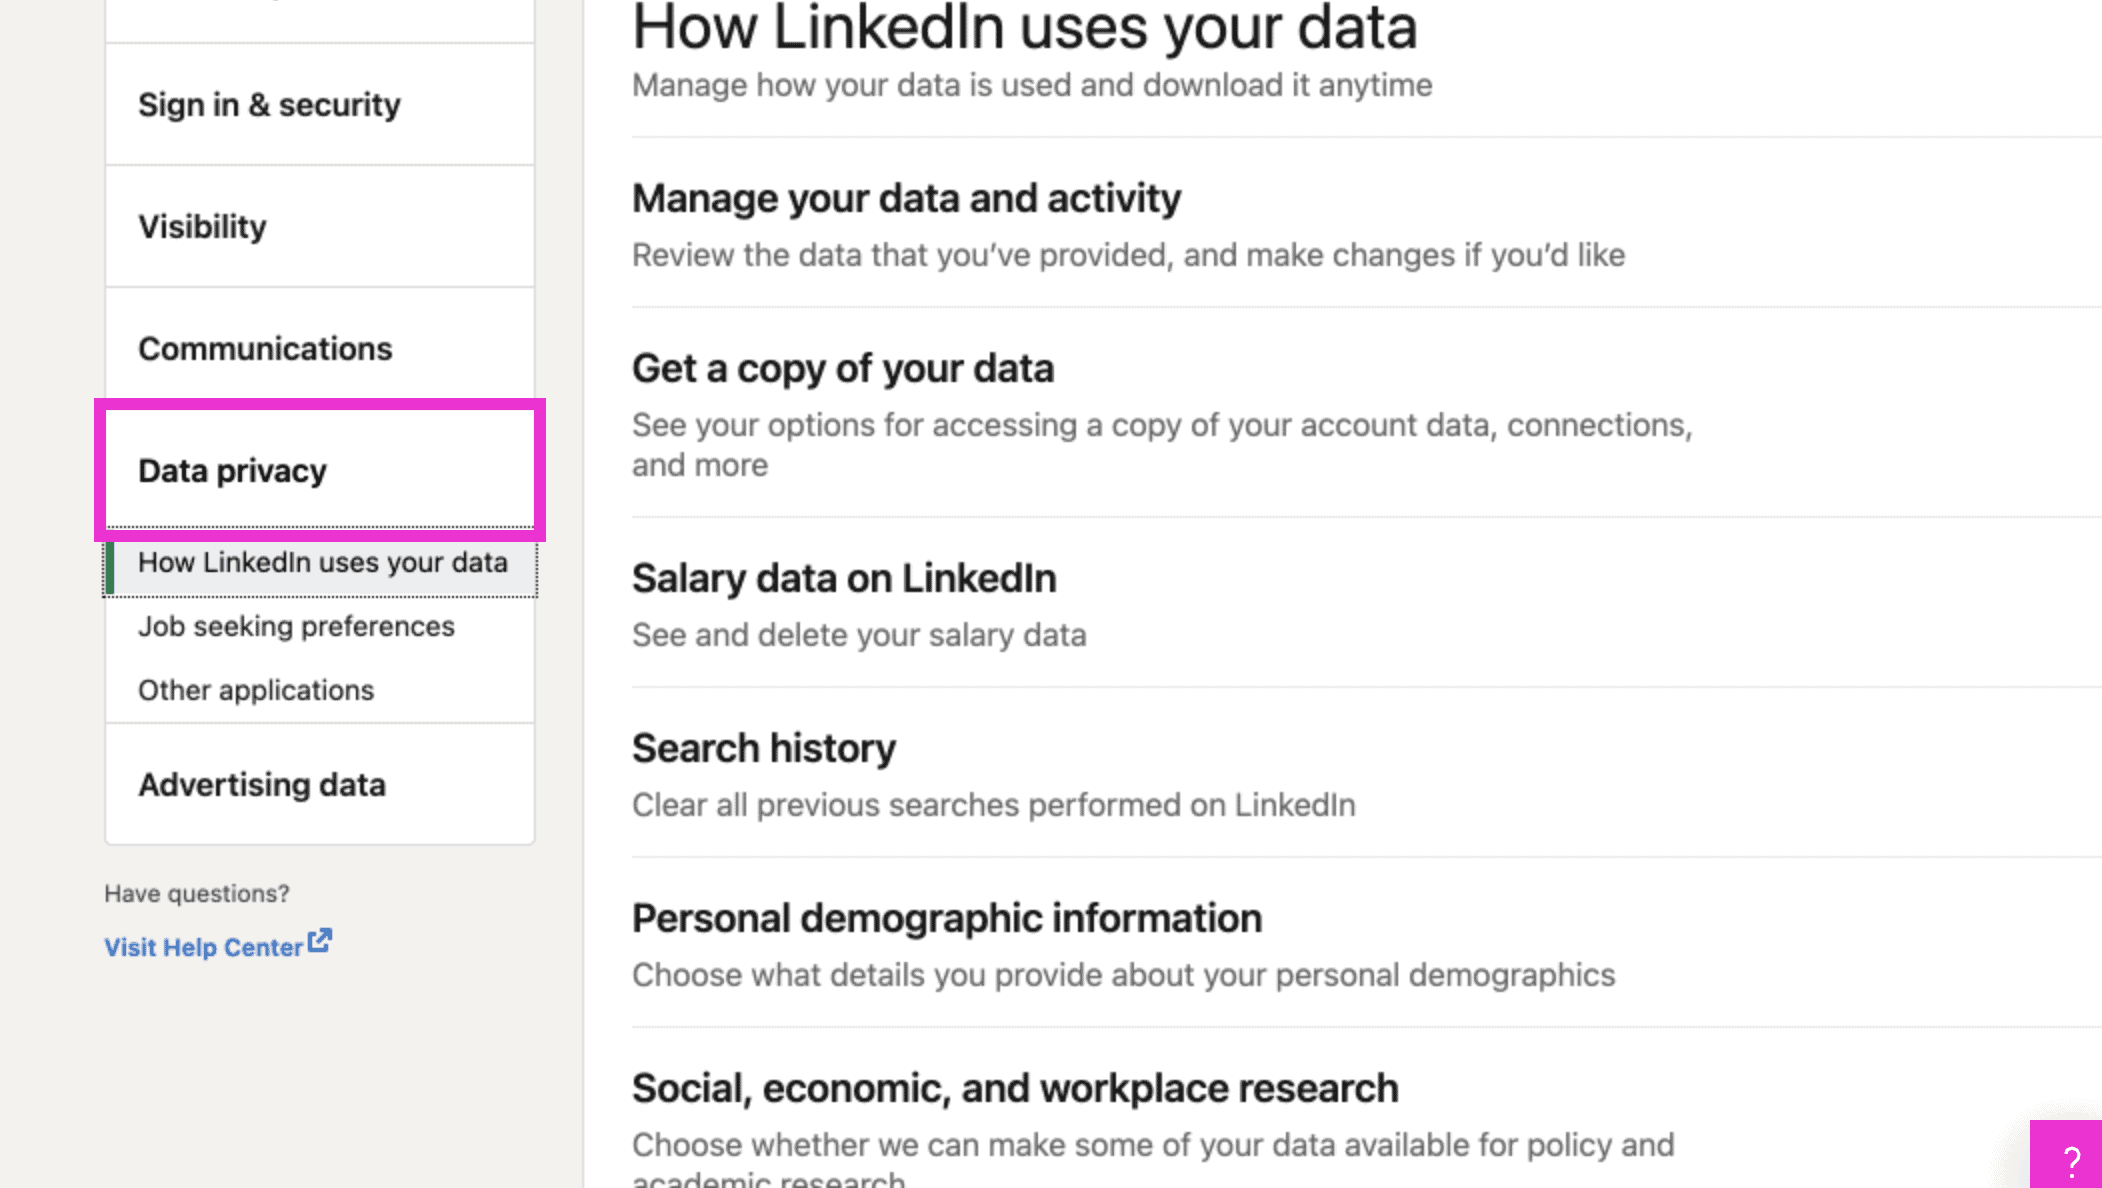Select the Data privacy settings category
2102x1188 pixels.
tap(232, 470)
